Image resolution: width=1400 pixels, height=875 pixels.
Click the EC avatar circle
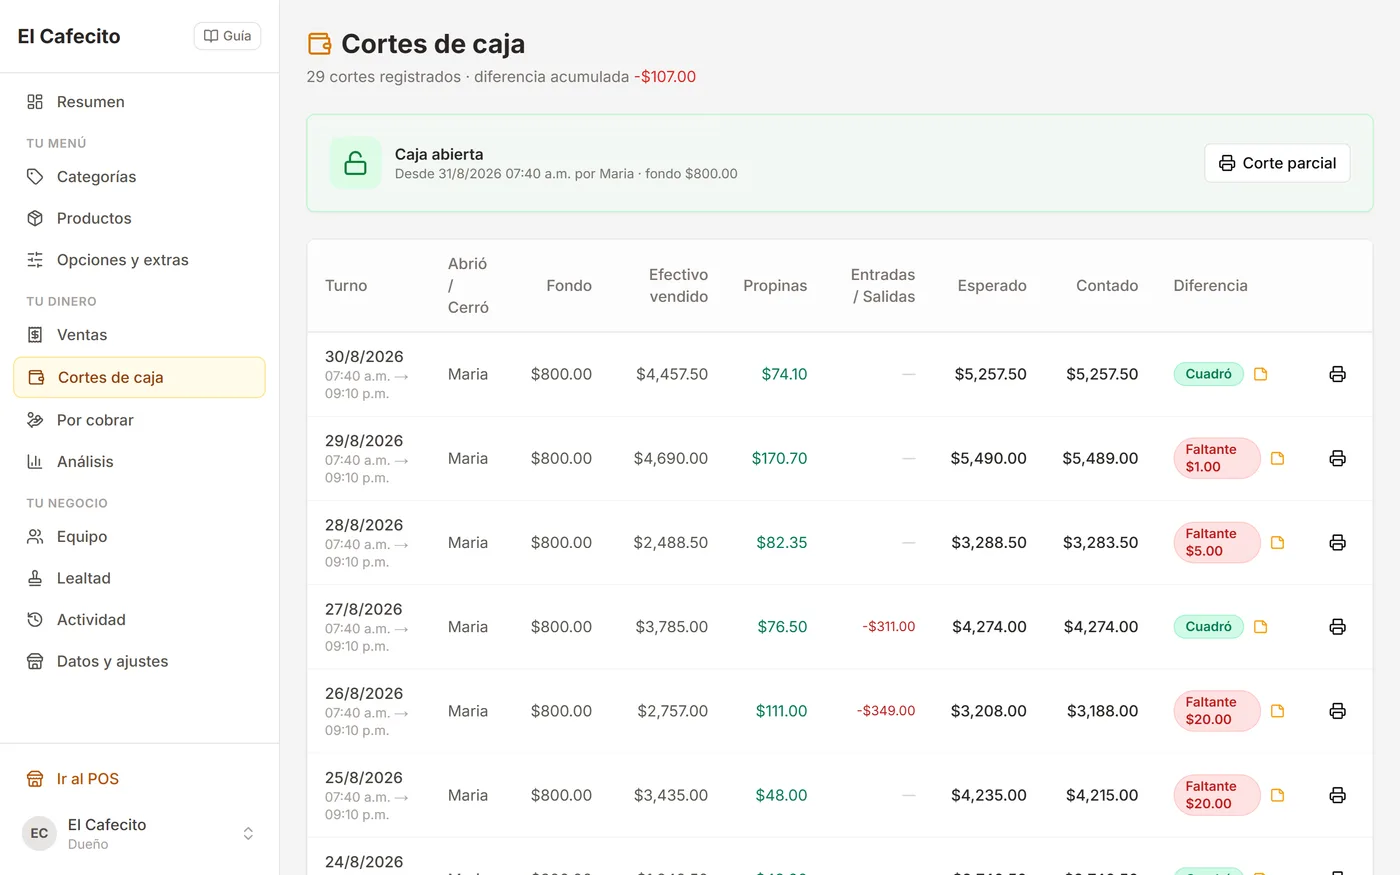39,833
